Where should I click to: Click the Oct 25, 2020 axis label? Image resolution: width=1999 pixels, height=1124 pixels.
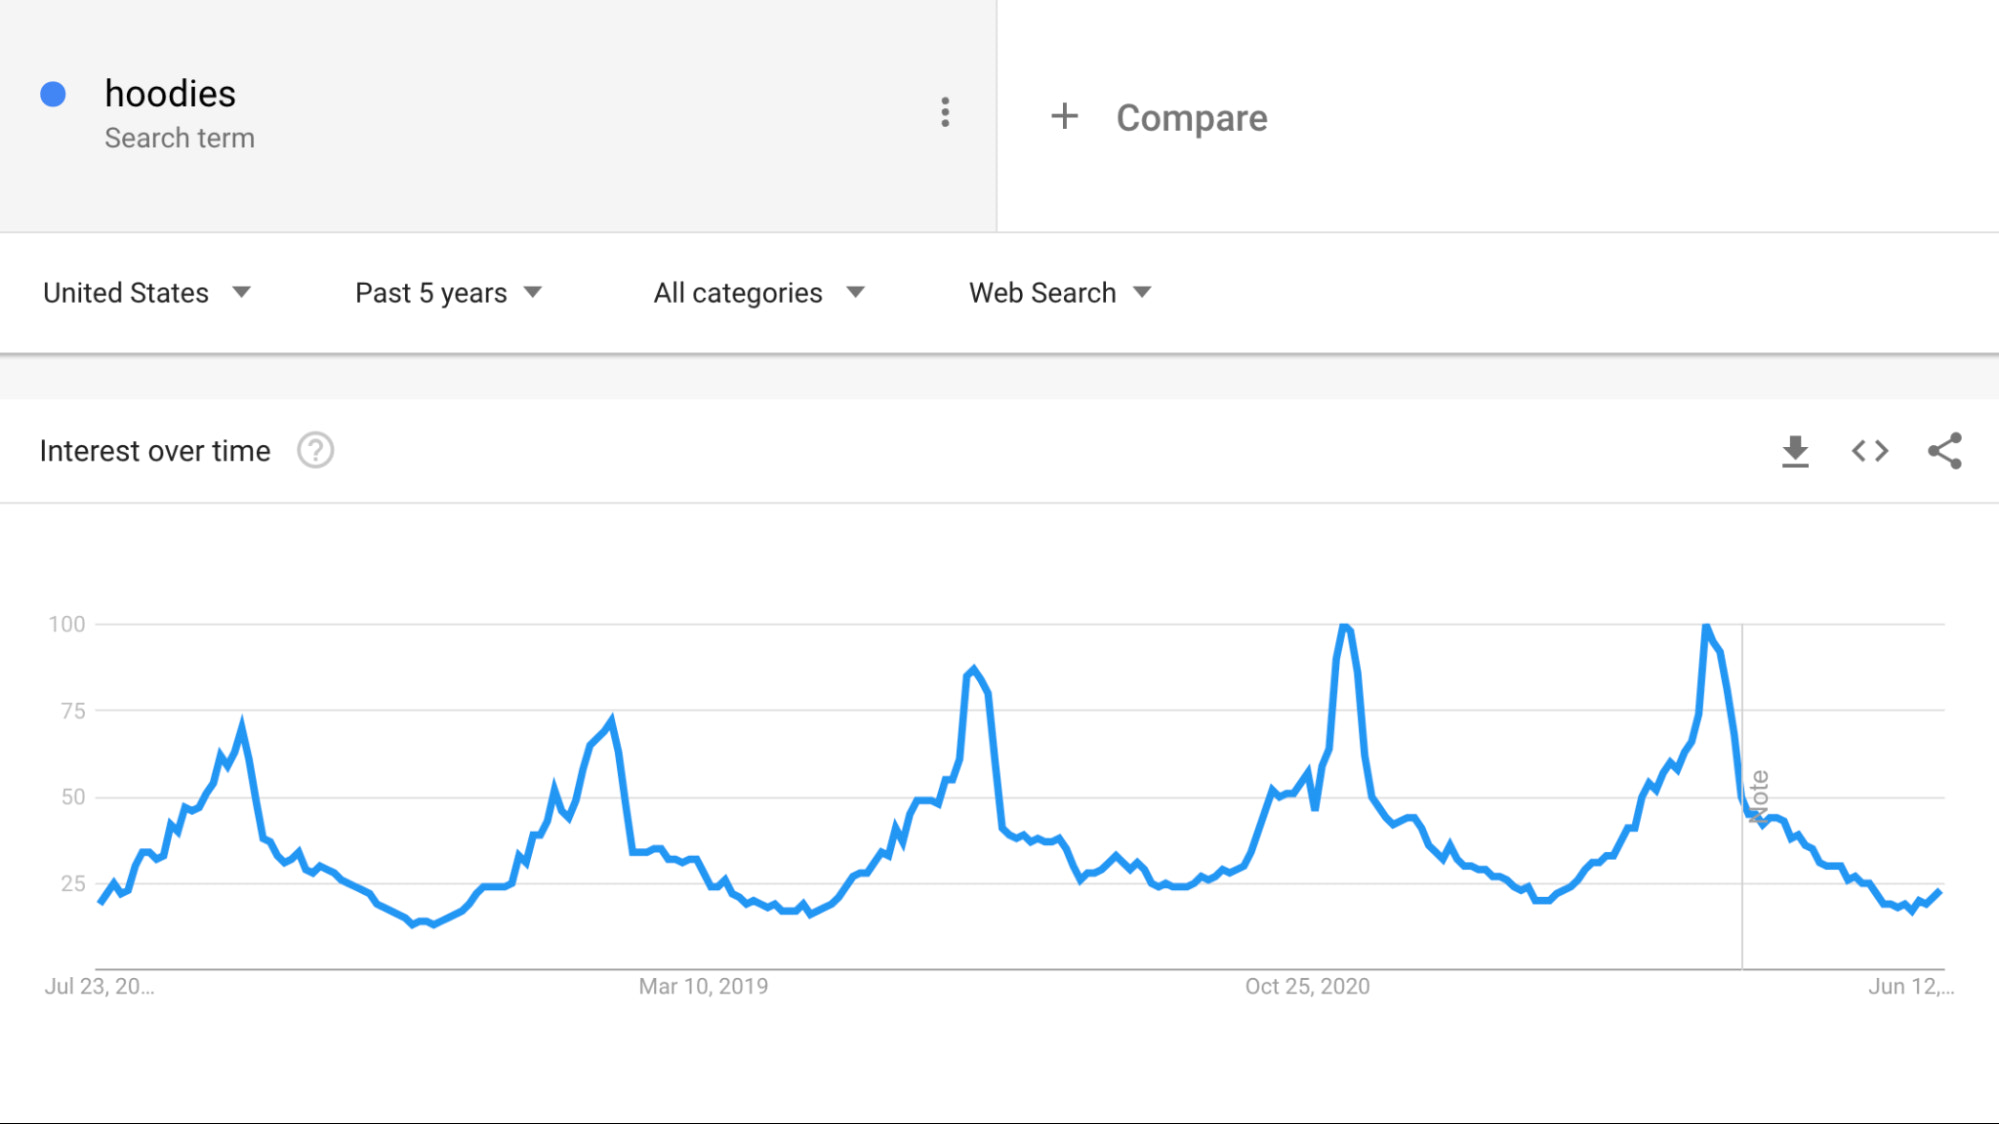coord(1307,987)
